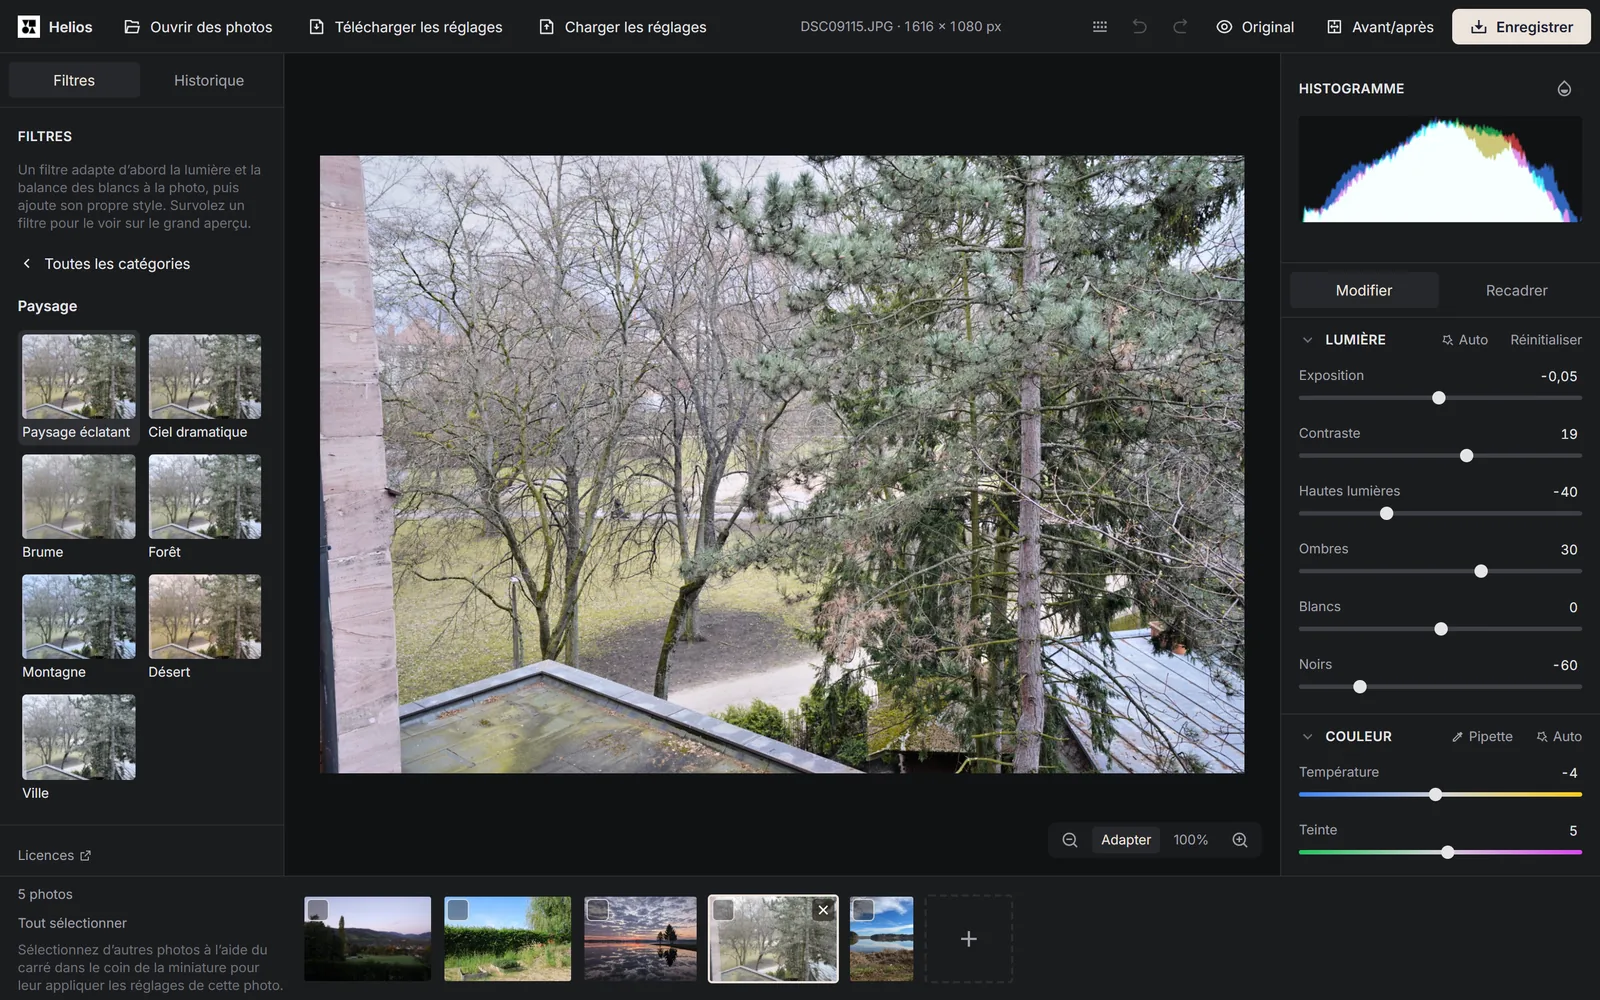The height and width of the screenshot is (1000, 1600).
Task: Check the first dusk photo's selection box
Action: click(318, 909)
